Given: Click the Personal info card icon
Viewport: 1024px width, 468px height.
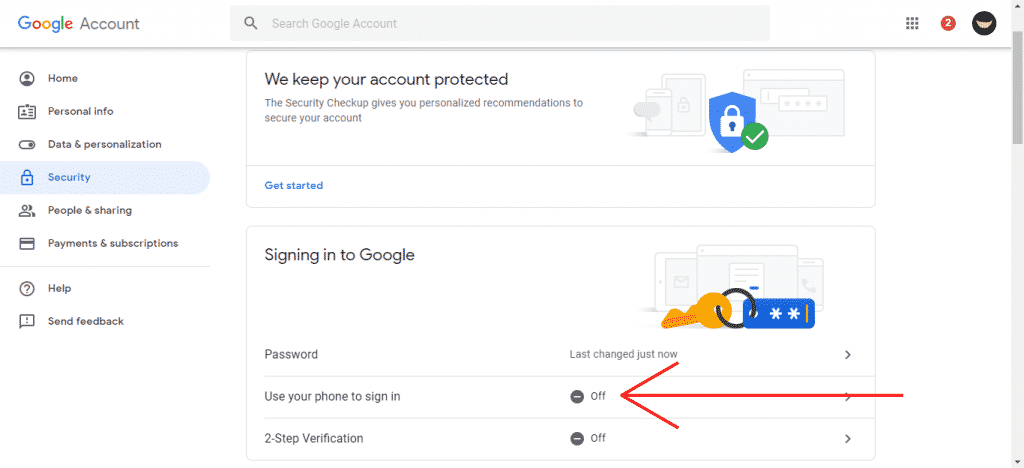Looking at the screenshot, I should point(27,111).
